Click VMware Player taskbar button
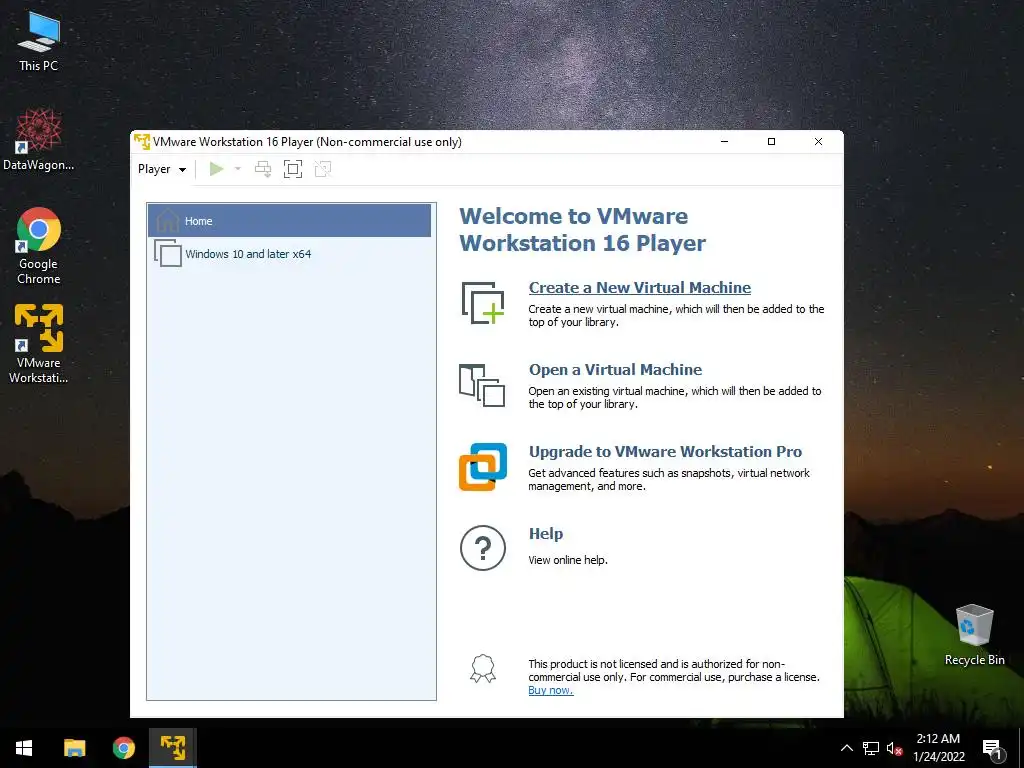Screen dimensions: 1024x768 point(172,748)
